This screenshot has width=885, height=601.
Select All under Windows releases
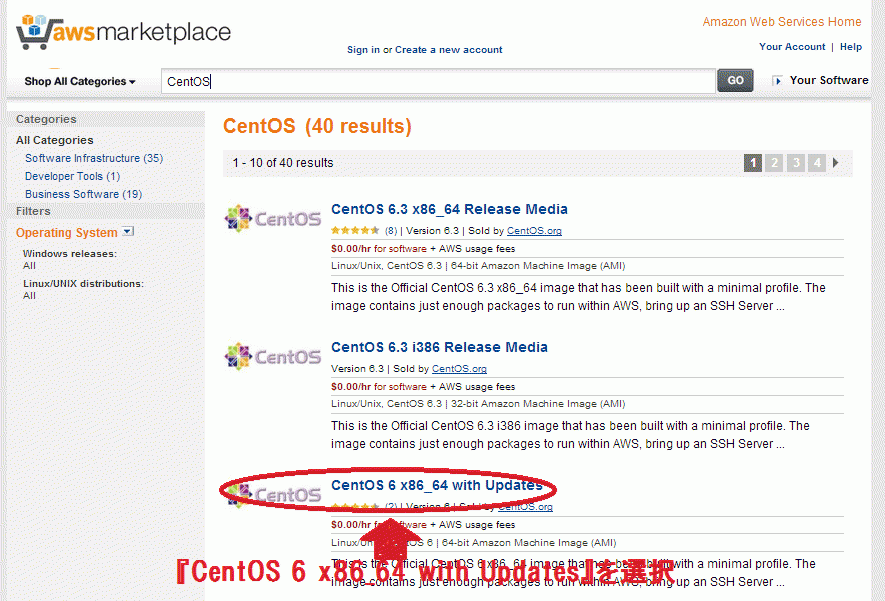[x=29, y=266]
